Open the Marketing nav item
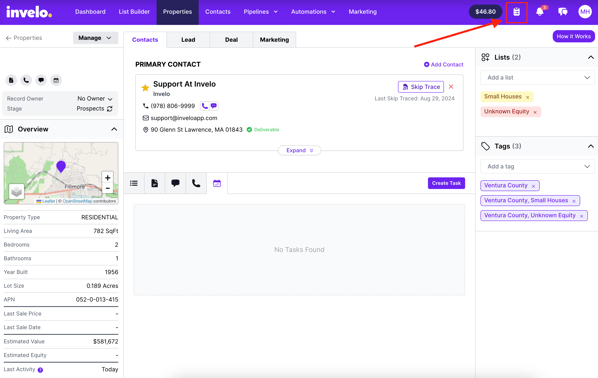 click(x=363, y=12)
